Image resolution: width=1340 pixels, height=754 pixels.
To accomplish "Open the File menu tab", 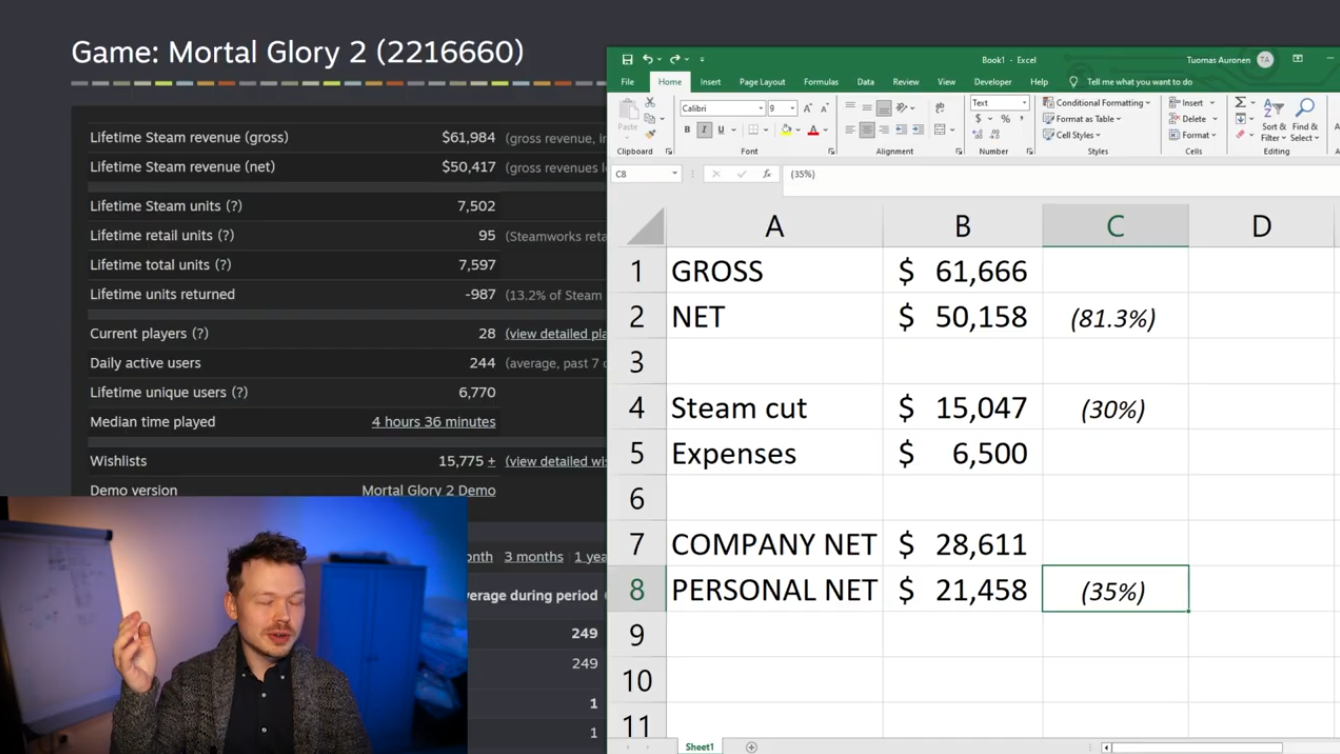I will click(627, 82).
